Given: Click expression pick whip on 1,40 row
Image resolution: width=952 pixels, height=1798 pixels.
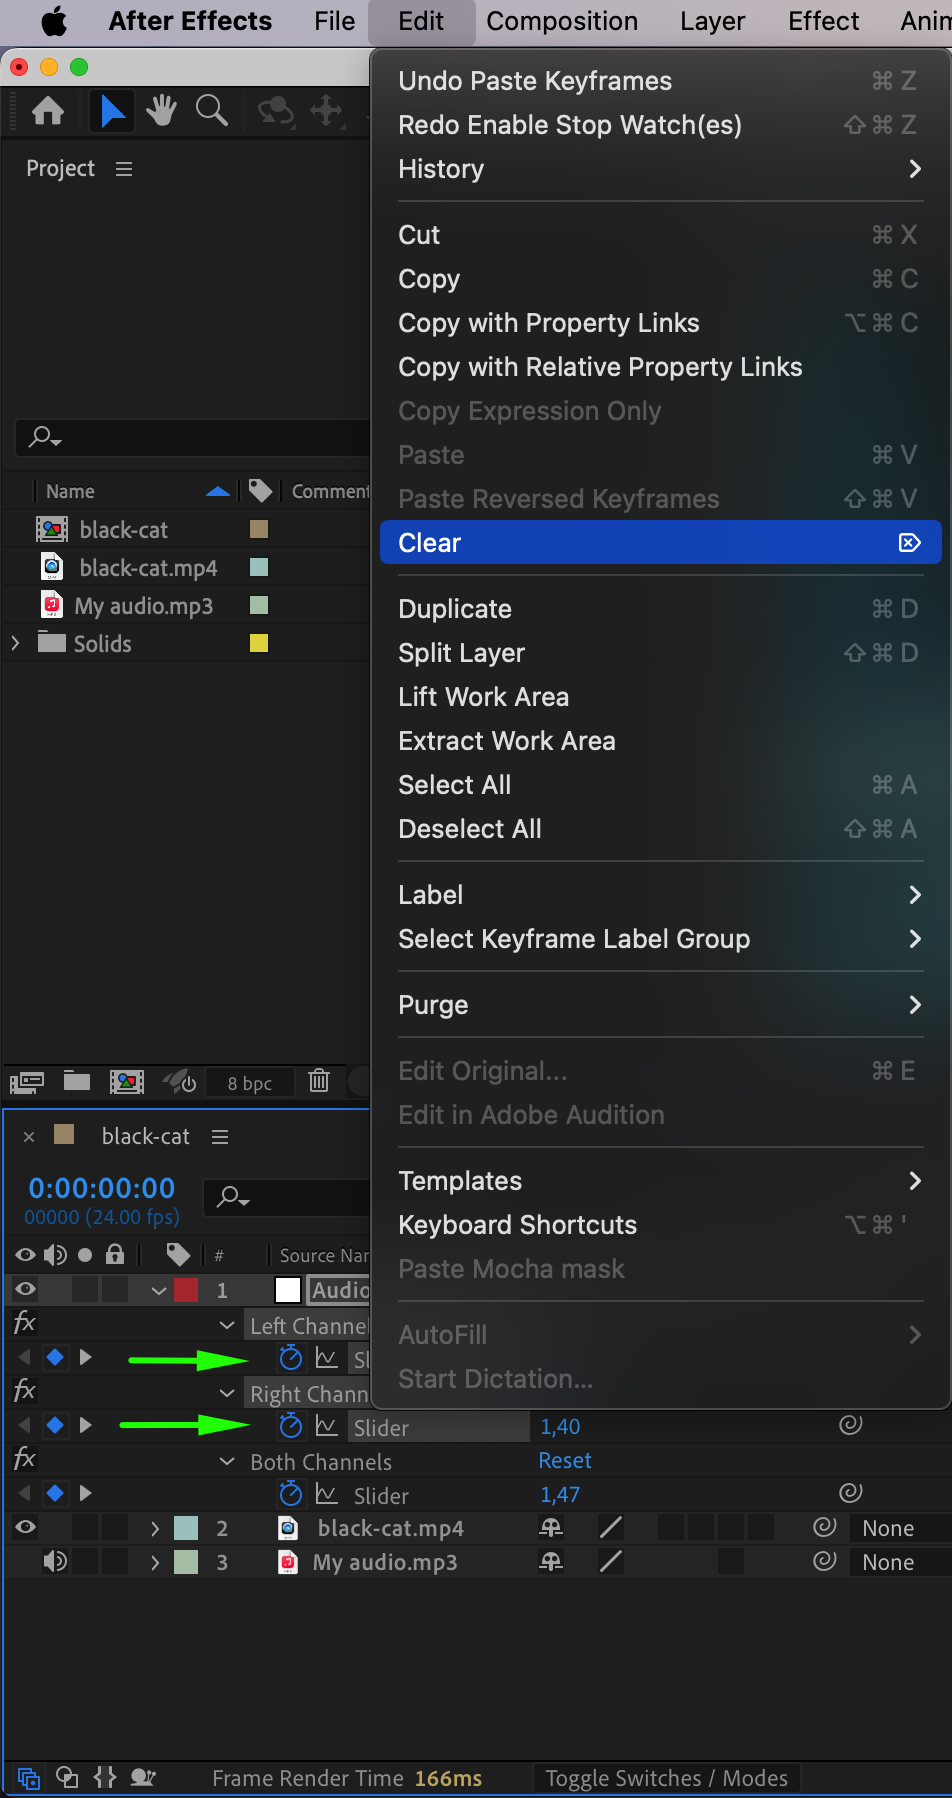Looking at the screenshot, I should pos(851,1425).
